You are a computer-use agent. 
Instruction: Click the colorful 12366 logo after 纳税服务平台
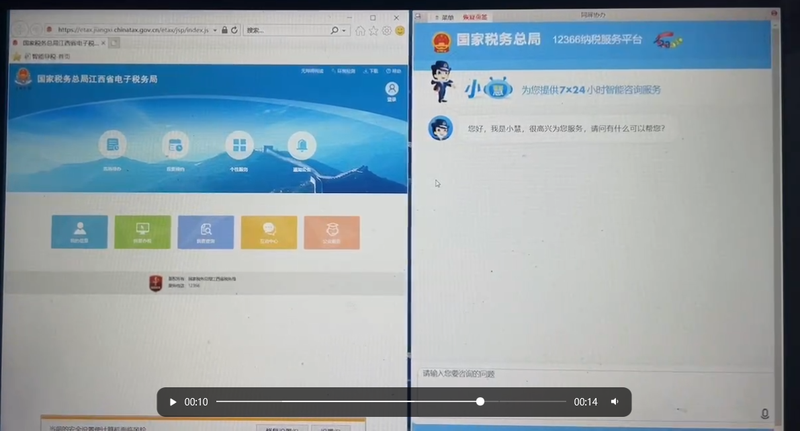coord(668,40)
